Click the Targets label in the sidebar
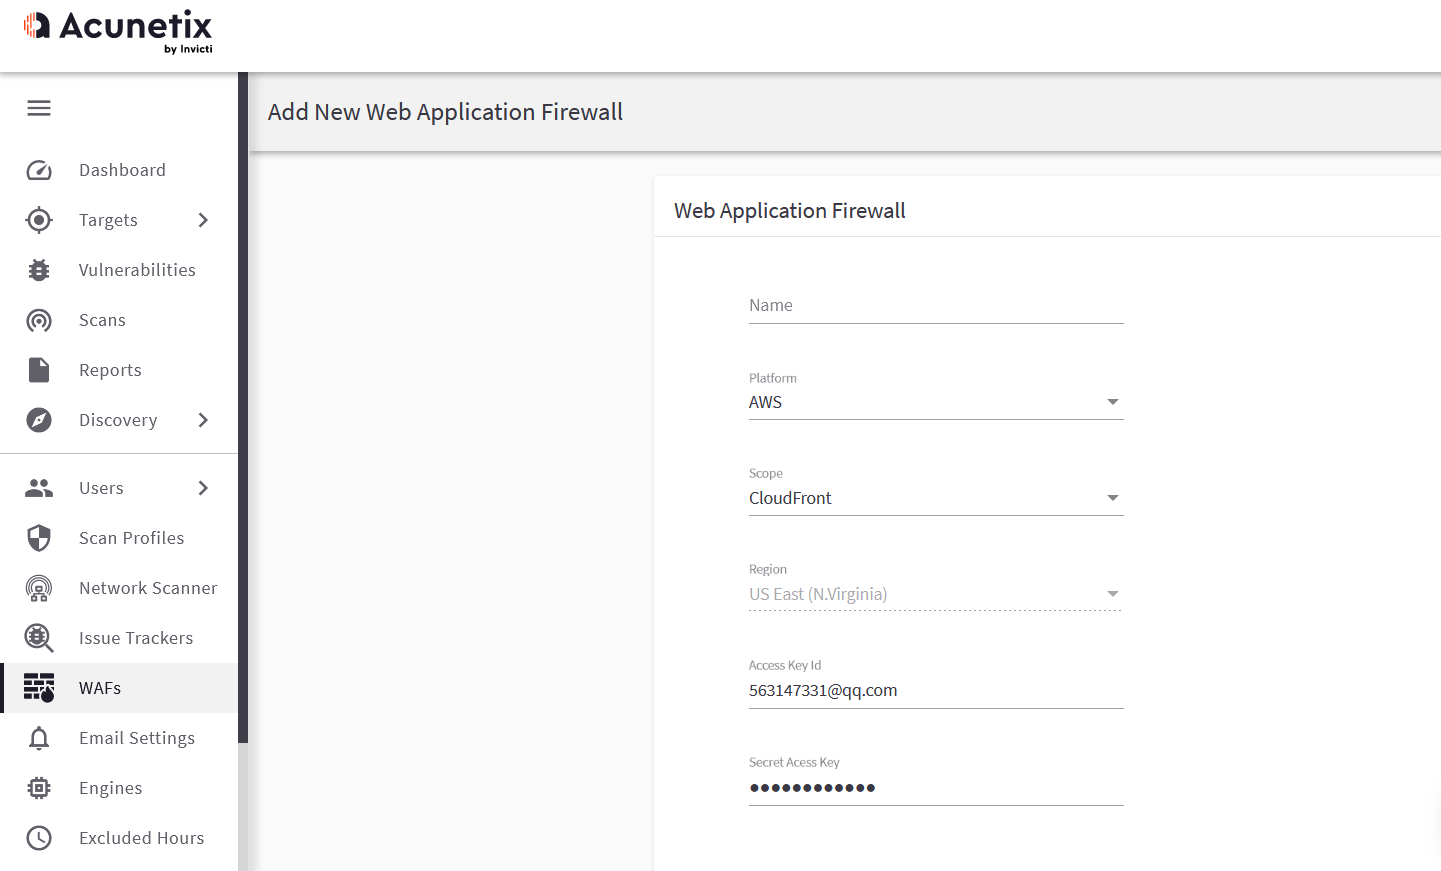The image size is (1441, 871). click(108, 220)
